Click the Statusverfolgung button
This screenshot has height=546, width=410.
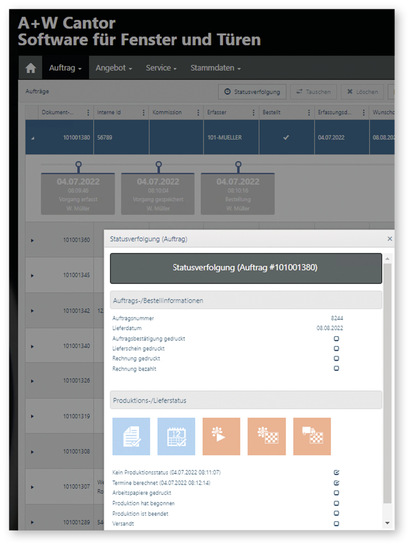[x=252, y=92]
